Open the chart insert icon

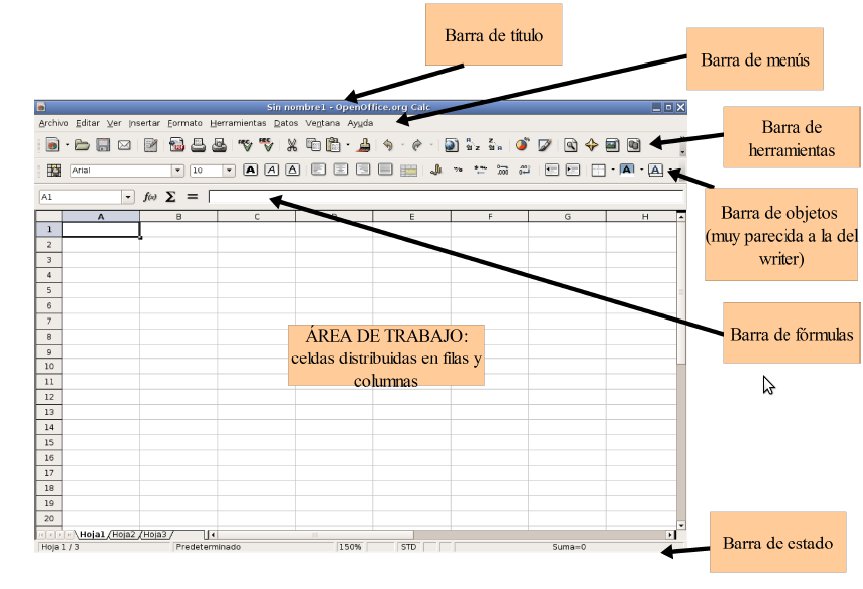[x=522, y=146]
